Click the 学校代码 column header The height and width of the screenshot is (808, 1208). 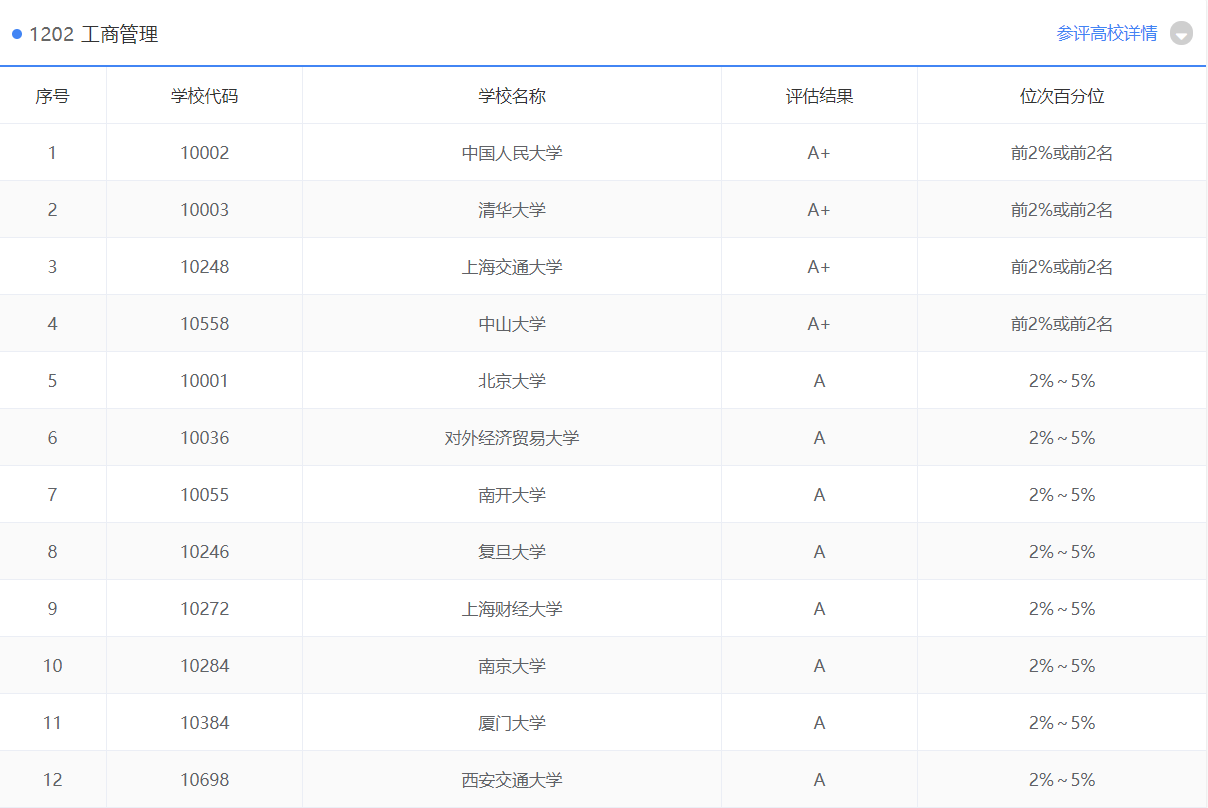click(204, 96)
